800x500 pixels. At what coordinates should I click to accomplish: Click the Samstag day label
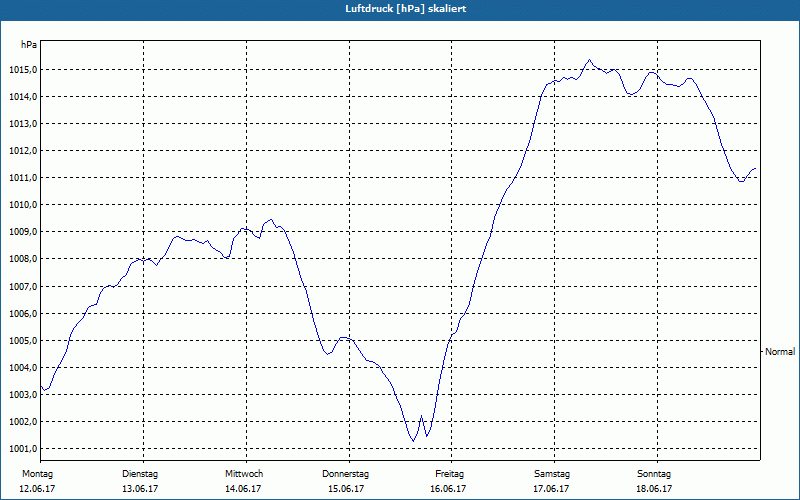pyautogui.click(x=552, y=474)
